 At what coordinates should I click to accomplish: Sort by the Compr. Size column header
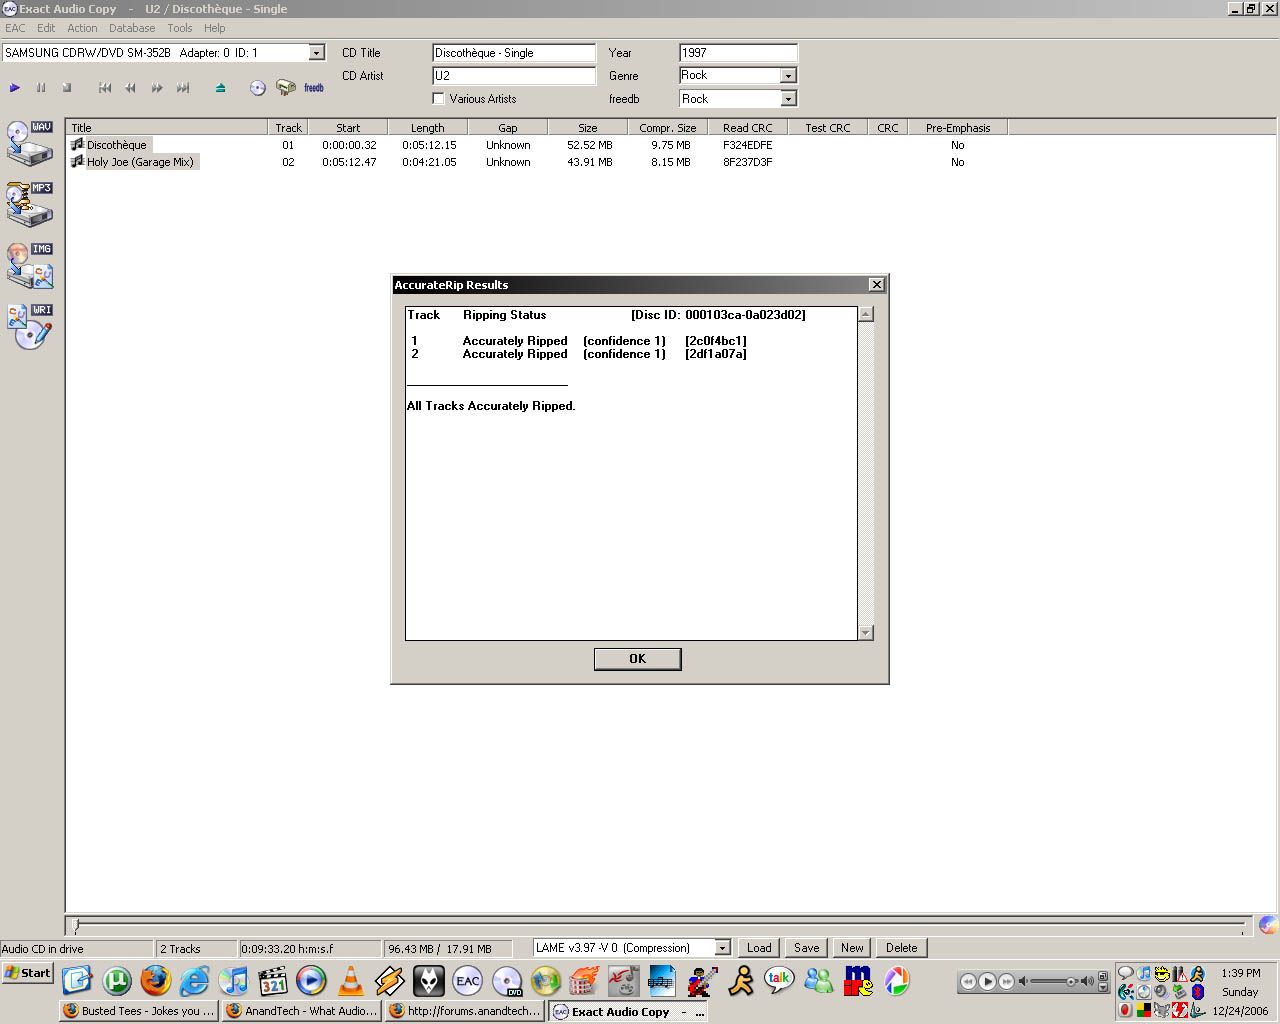tap(668, 128)
